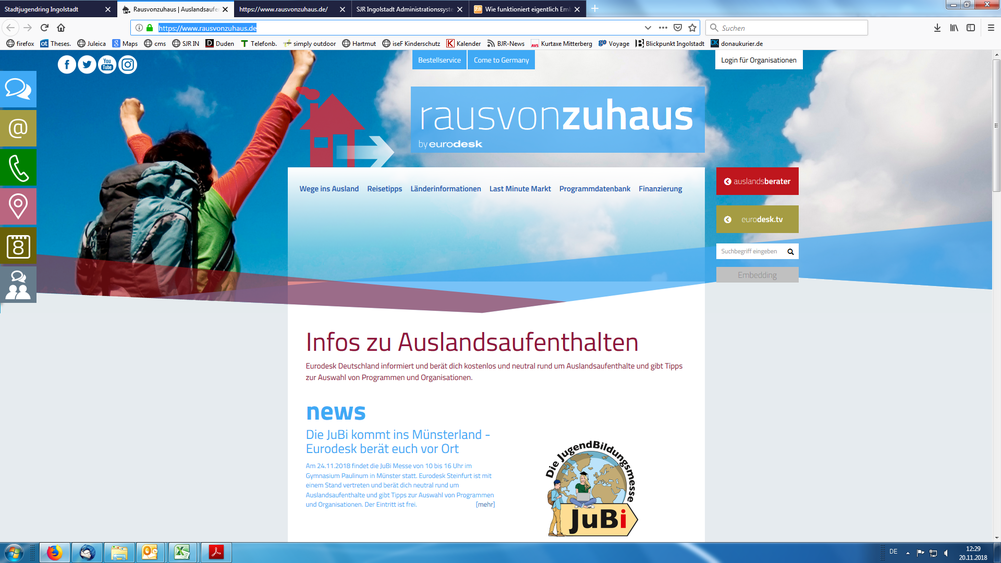
Task: Bookmark this page with the star icon
Action: (692, 28)
